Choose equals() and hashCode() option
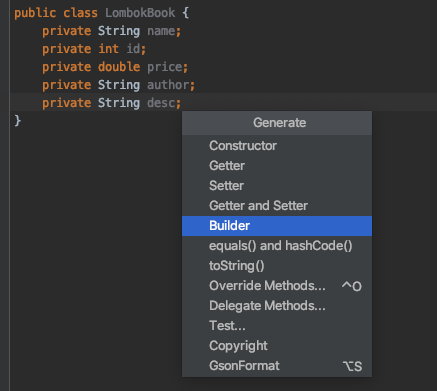This screenshot has height=391, width=437. pos(277,246)
